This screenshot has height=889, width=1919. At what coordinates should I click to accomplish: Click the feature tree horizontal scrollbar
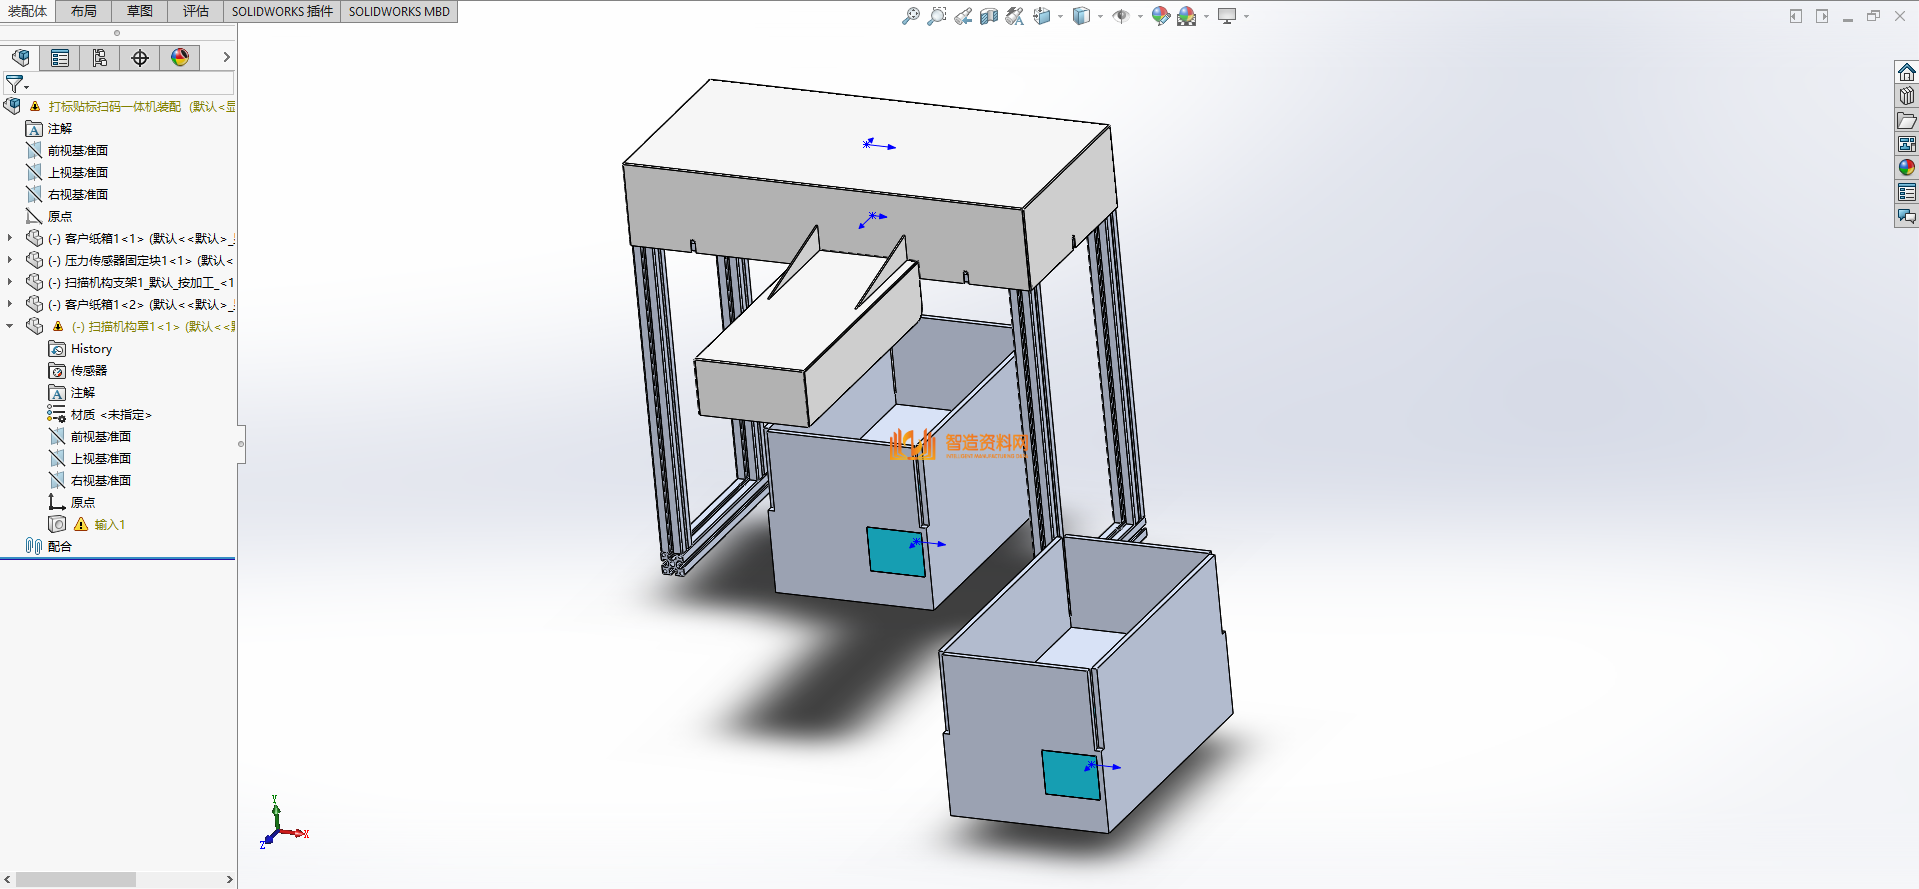[77, 879]
